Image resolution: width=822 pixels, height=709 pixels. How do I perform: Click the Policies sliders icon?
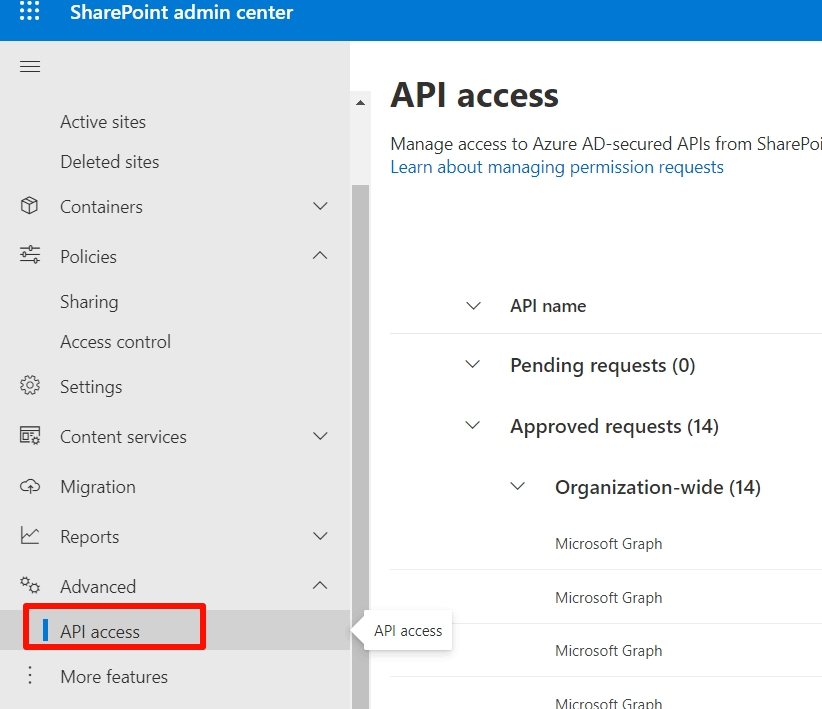coord(30,254)
